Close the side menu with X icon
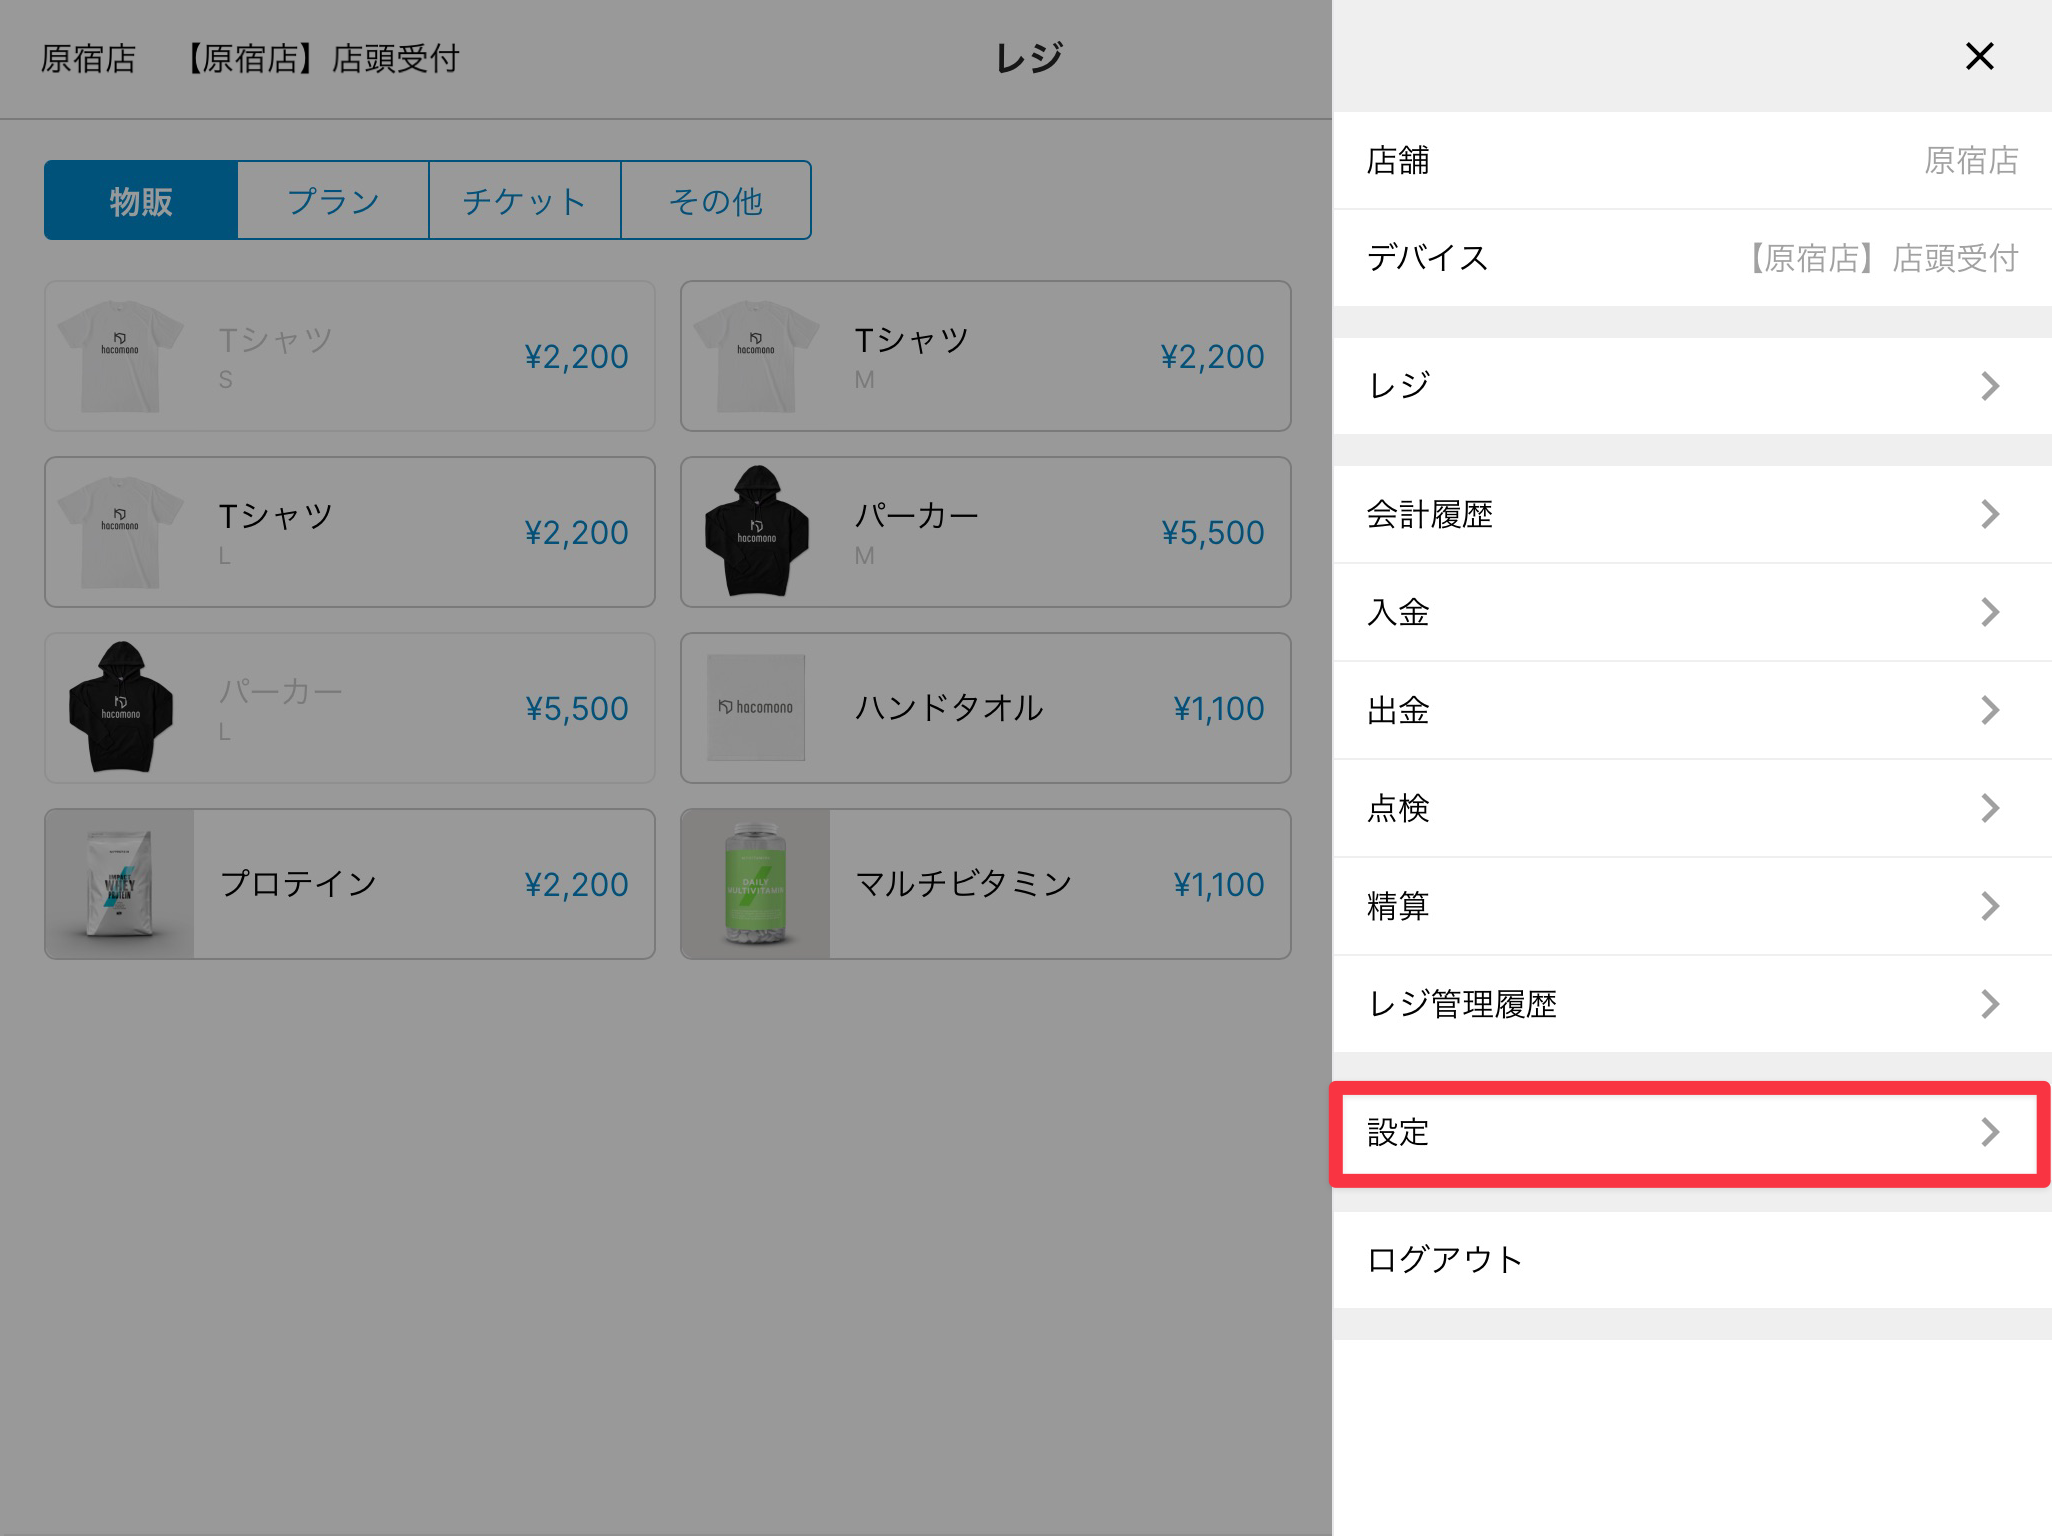The height and width of the screenshot is (1536, 2052). (x=1979, y=57)
